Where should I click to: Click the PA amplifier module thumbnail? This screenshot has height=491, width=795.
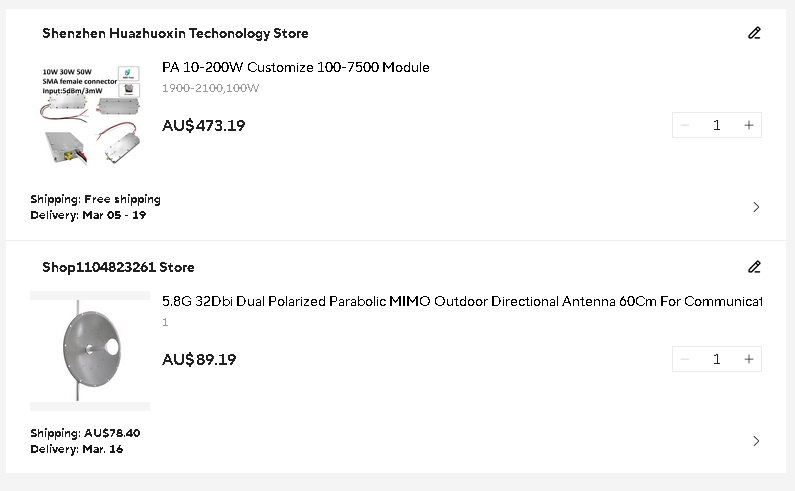coord(90,117)
